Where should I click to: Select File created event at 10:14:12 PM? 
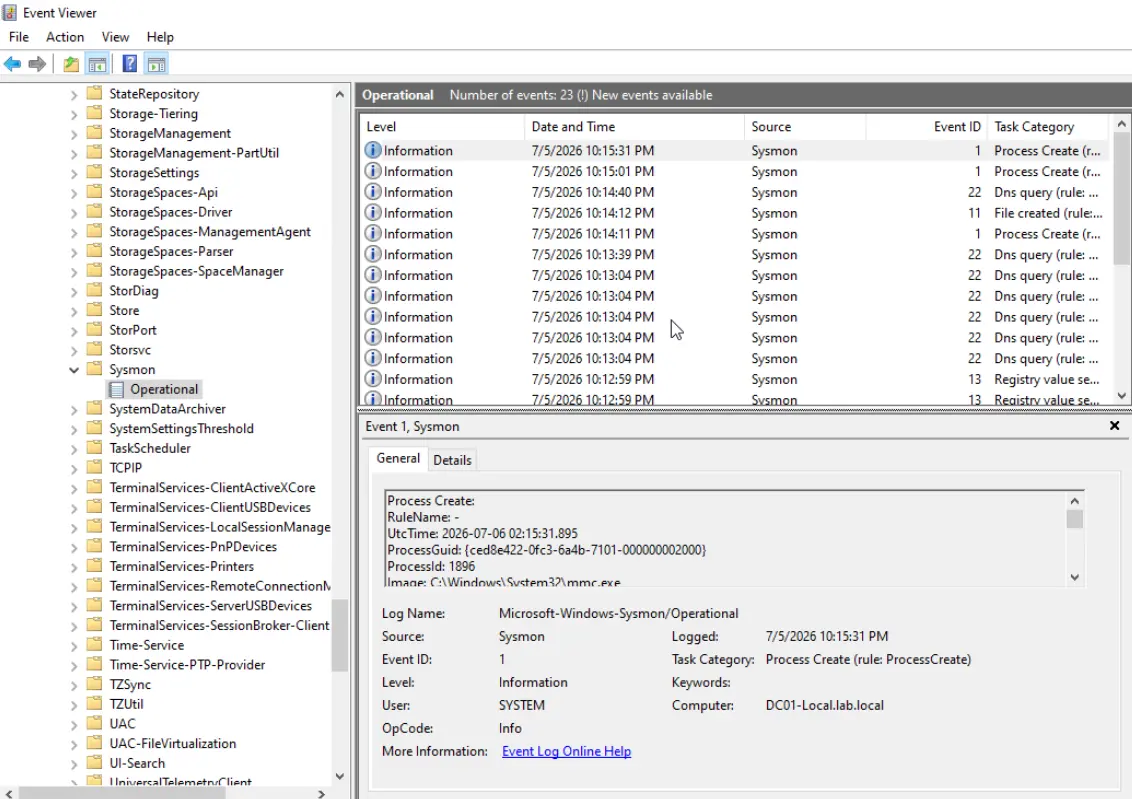pos(733,213)
